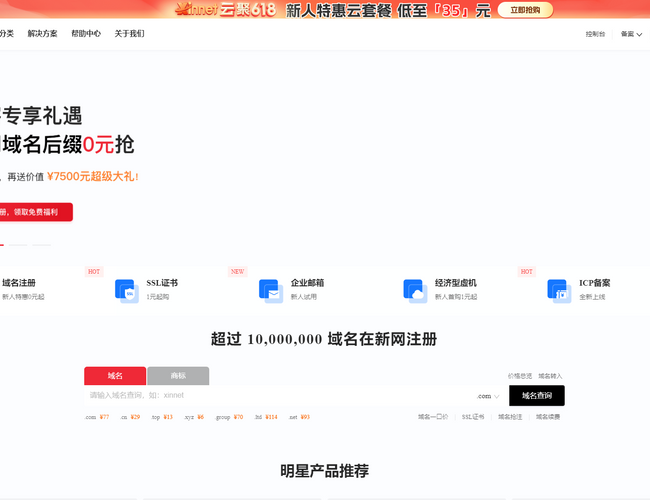Open the 域名抢注 link
Viewport: 650px width, 500px height.
510,417
